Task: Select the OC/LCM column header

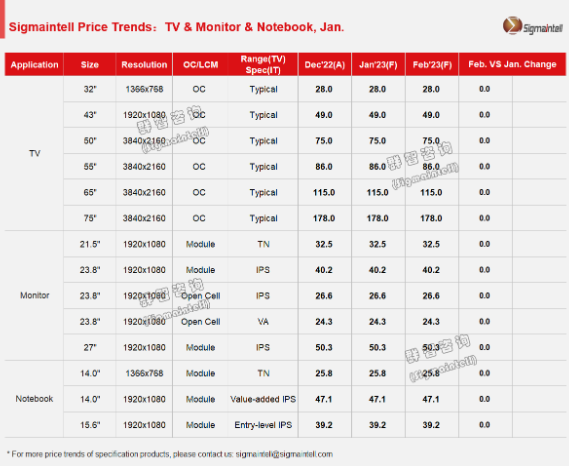Action: 200,65
